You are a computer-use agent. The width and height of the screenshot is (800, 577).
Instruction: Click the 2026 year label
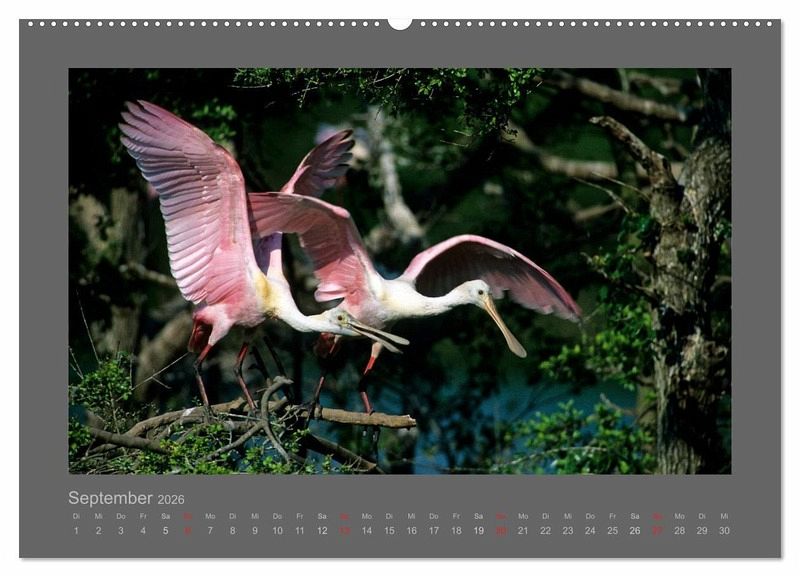pyautogui.click(x=171, y=500)
